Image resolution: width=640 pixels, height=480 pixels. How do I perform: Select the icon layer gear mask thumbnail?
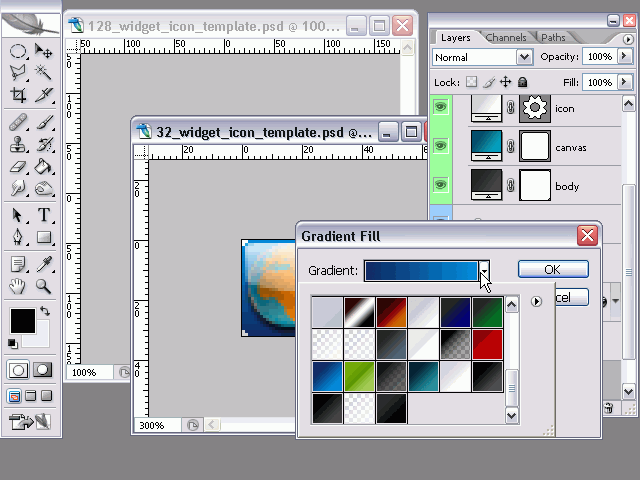[535, 108]
